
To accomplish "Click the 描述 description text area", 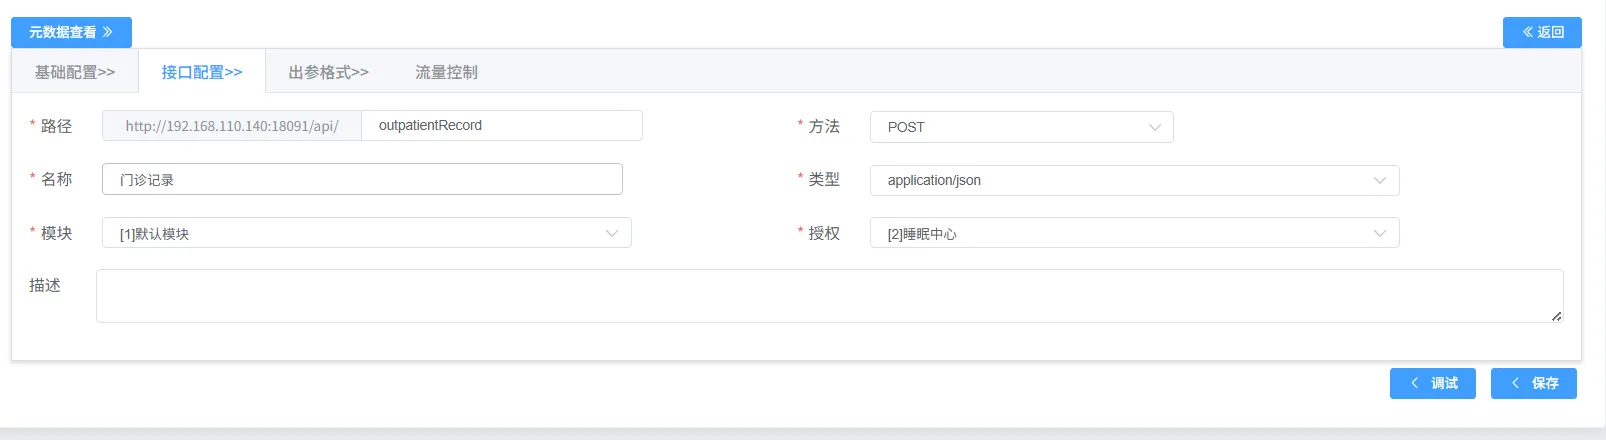I will click(x=829, y=296).
